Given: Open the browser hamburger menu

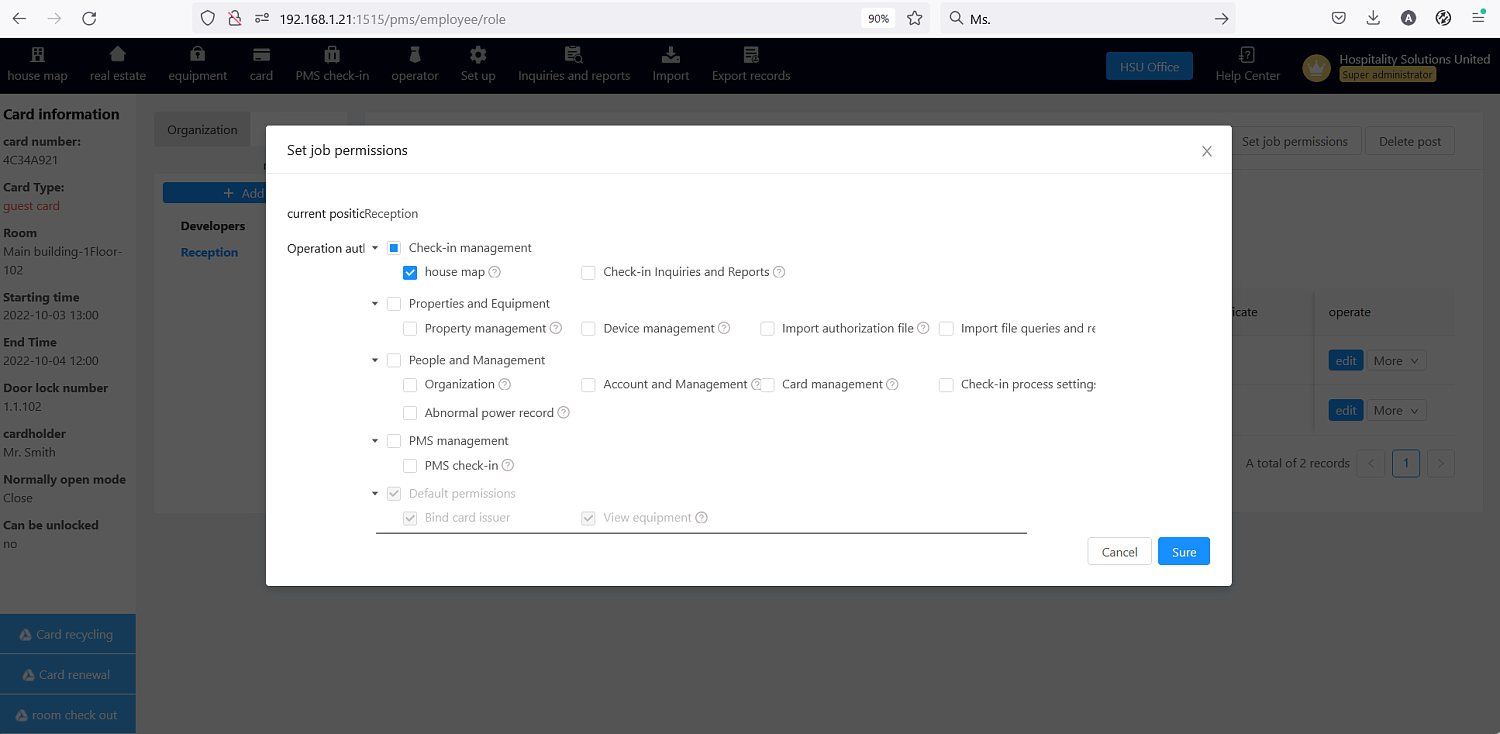Looking at the screenshot, I should 1478,18.
